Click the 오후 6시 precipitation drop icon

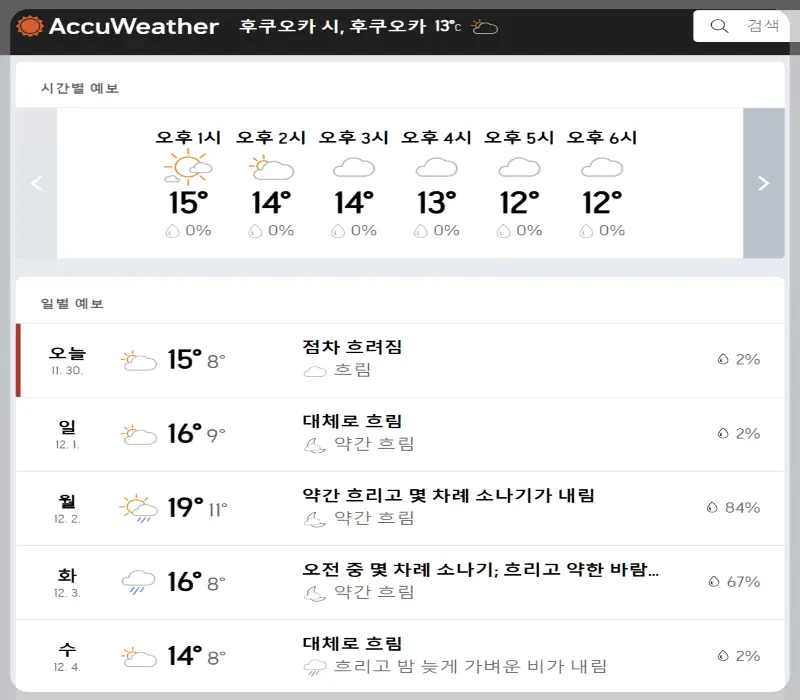(586, 231)
